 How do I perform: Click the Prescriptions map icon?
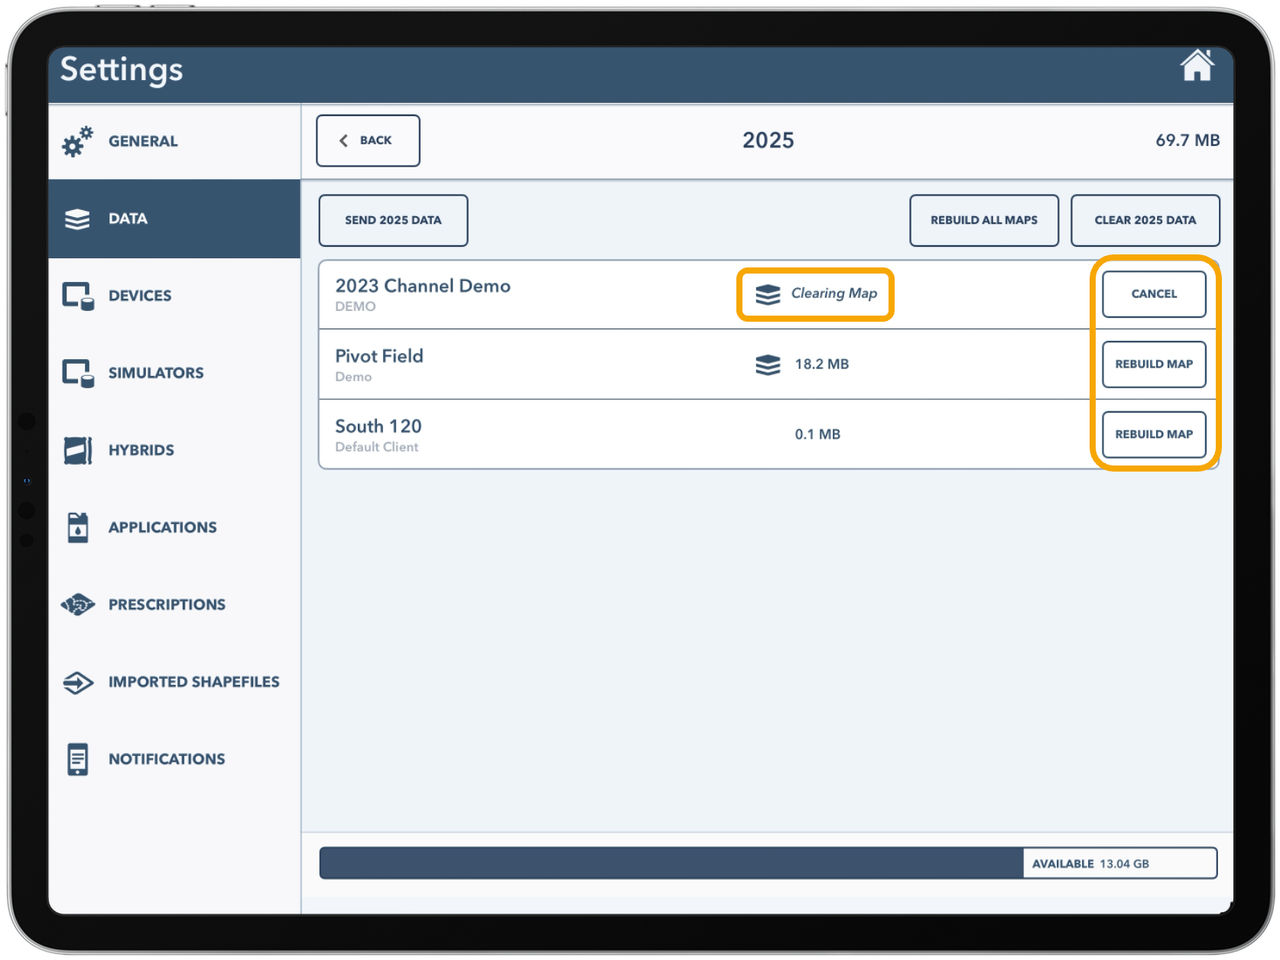click(77, 604)
